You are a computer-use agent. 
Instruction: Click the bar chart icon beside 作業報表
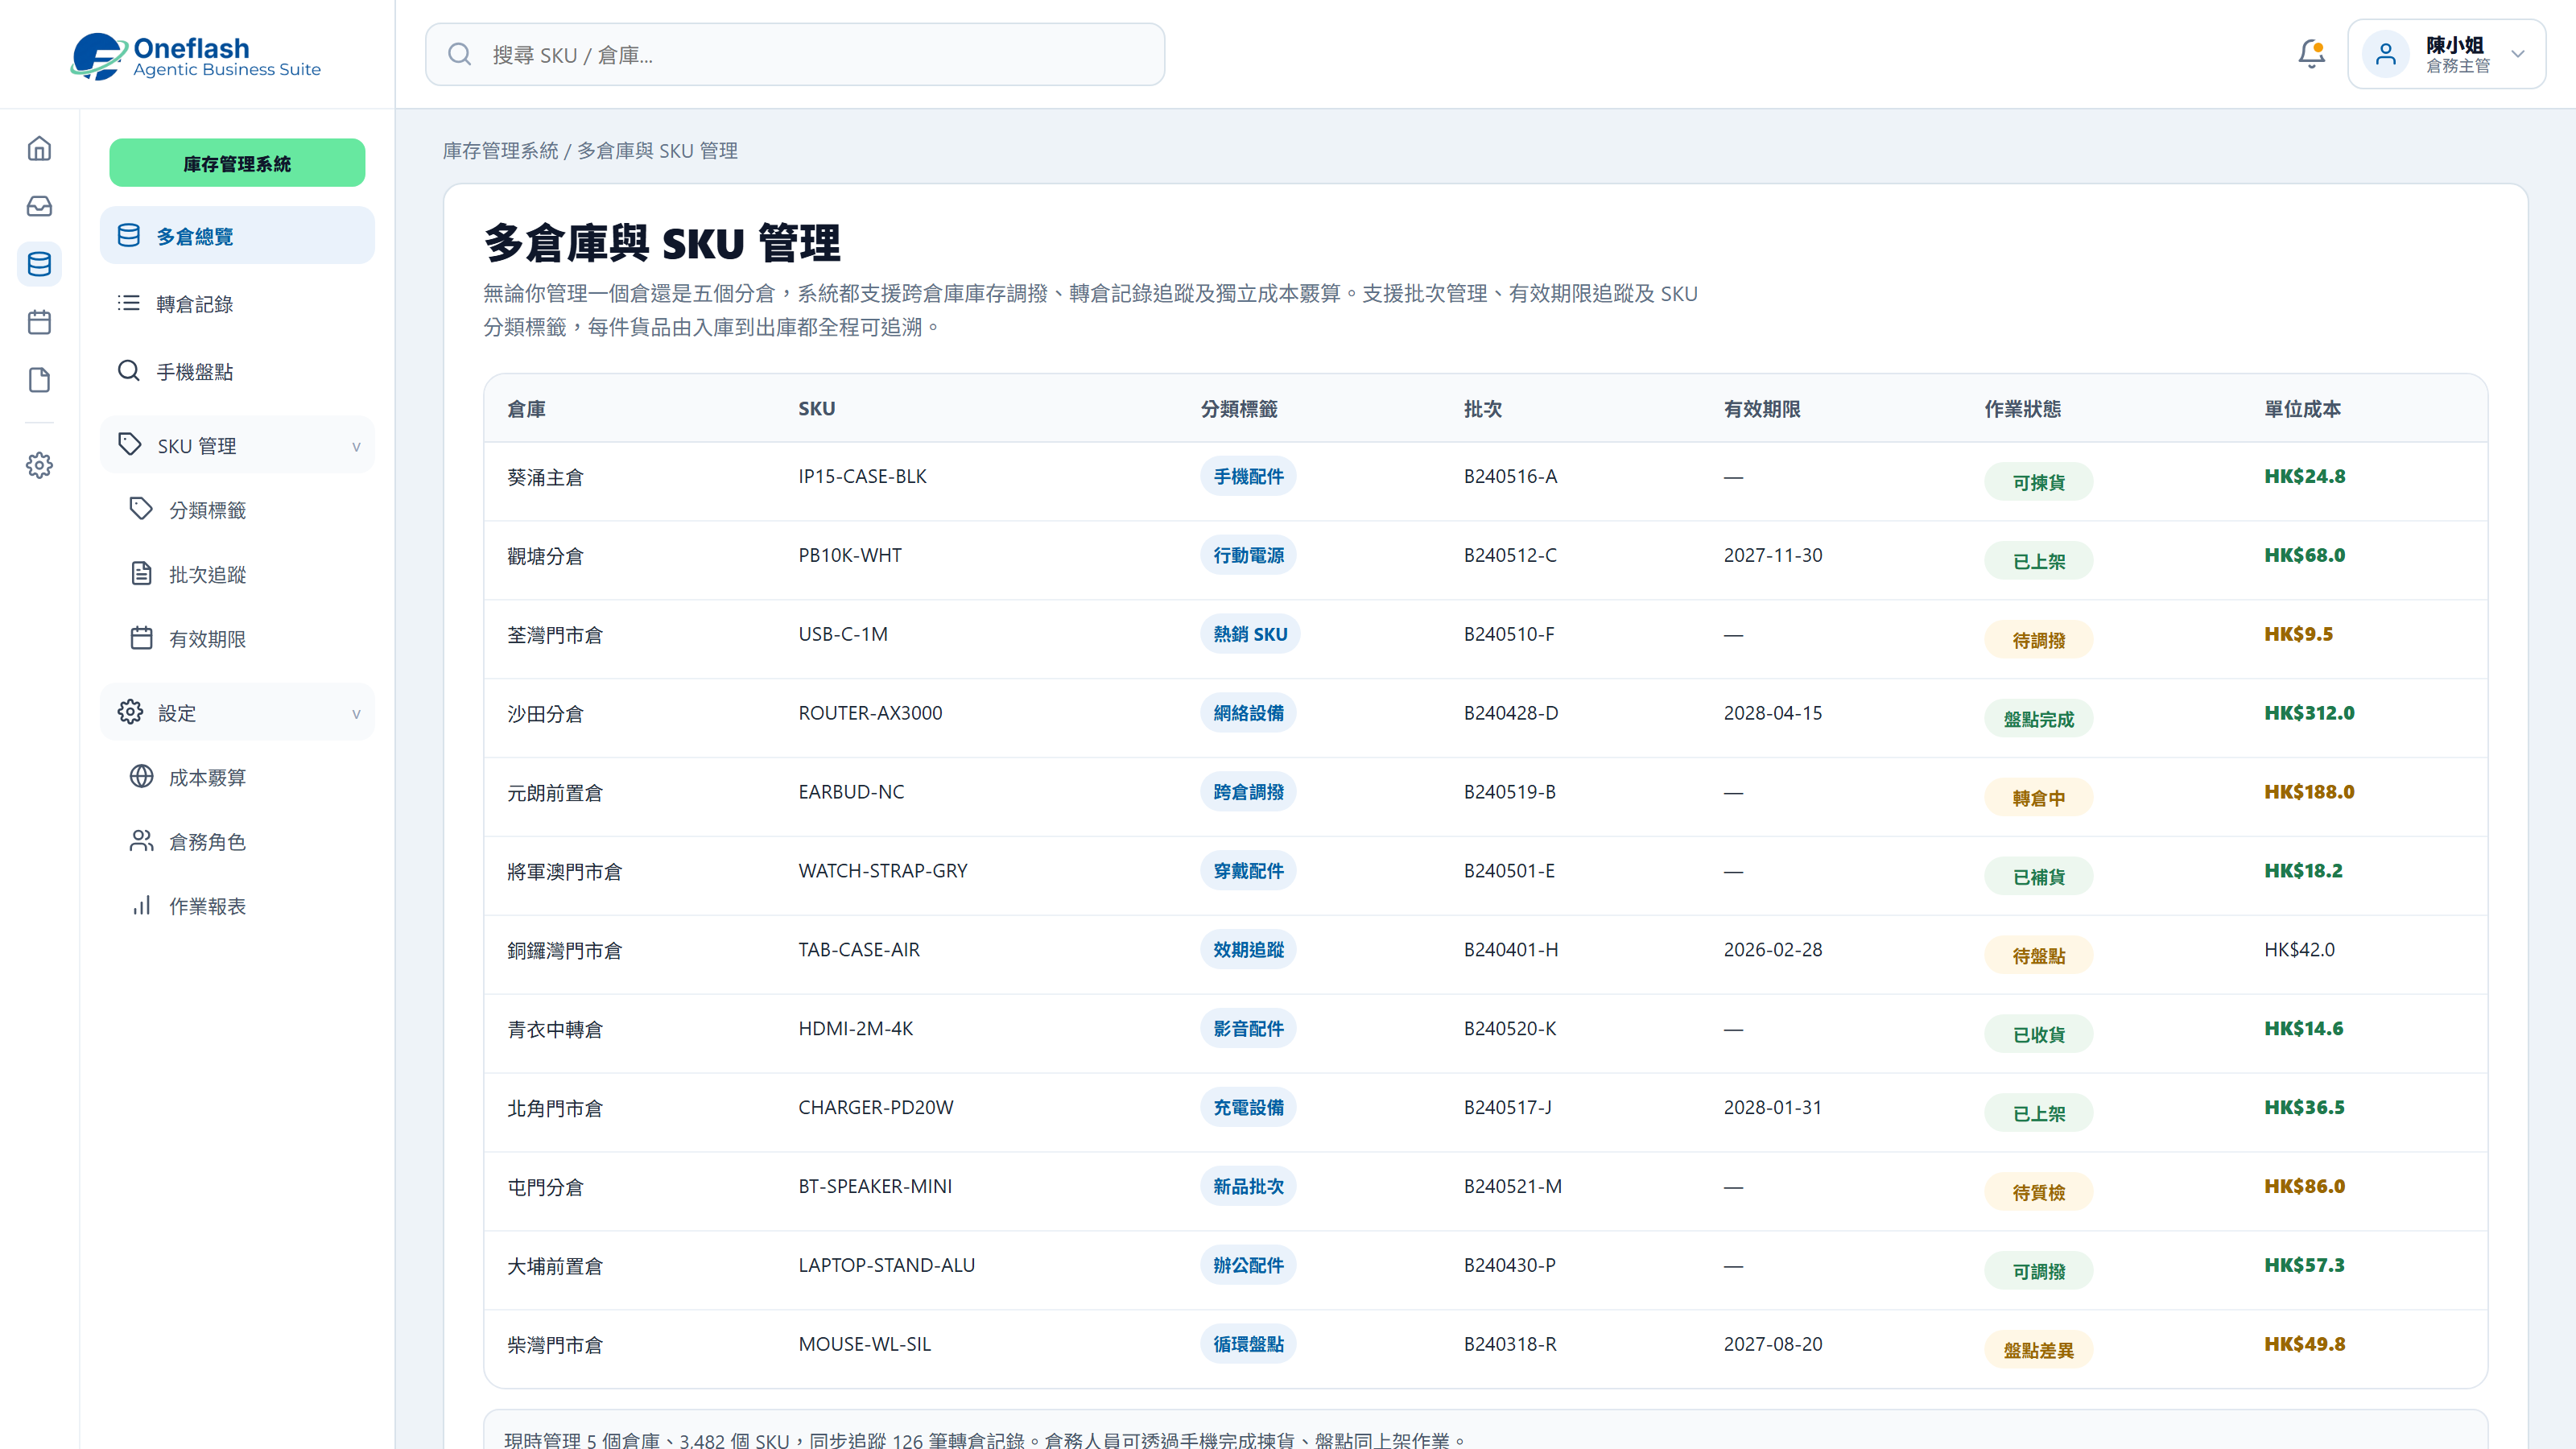coord(141,905)
